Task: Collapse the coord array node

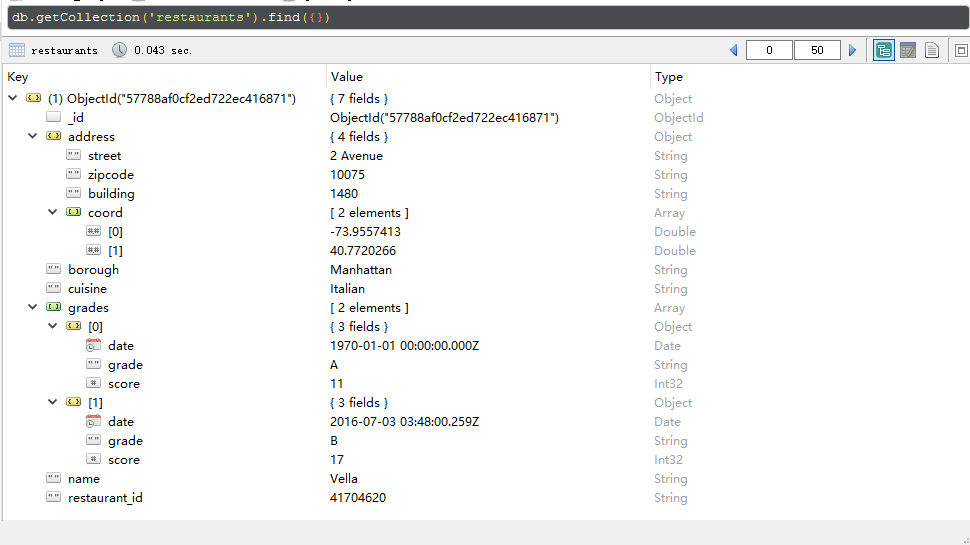Action: pyautogui.click(x=53, y=212)
